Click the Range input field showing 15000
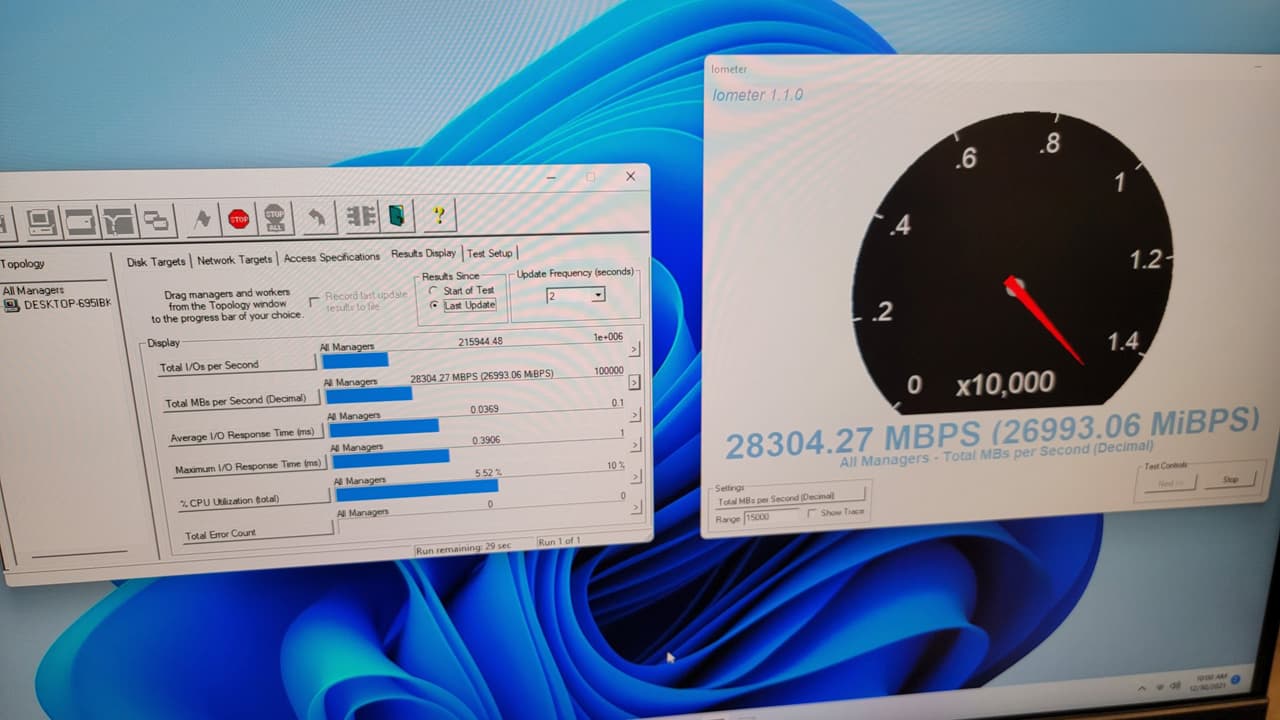 (x=772, y=518)
